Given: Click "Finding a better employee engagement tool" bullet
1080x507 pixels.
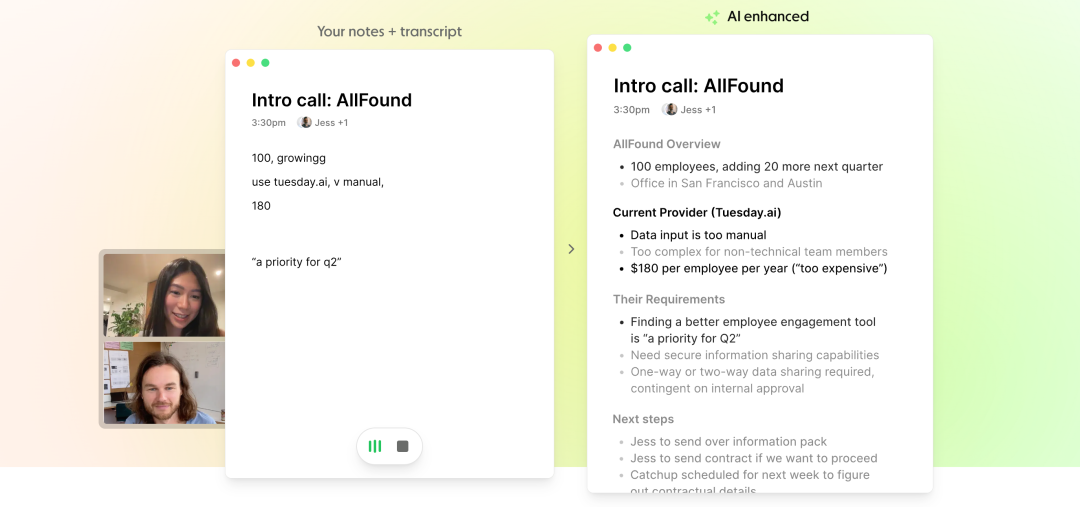Looking at the screenshot, I should click(753, 330).
